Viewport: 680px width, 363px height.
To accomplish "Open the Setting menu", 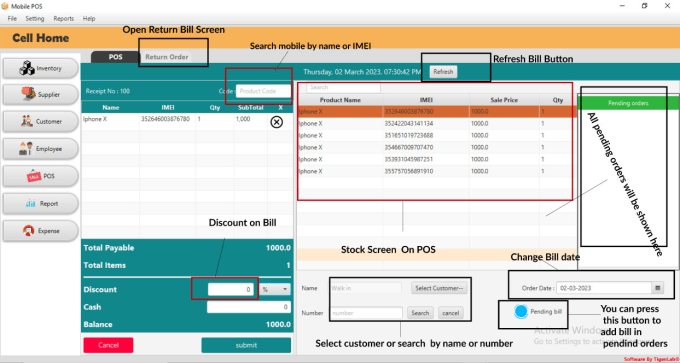I will point(35,19).
